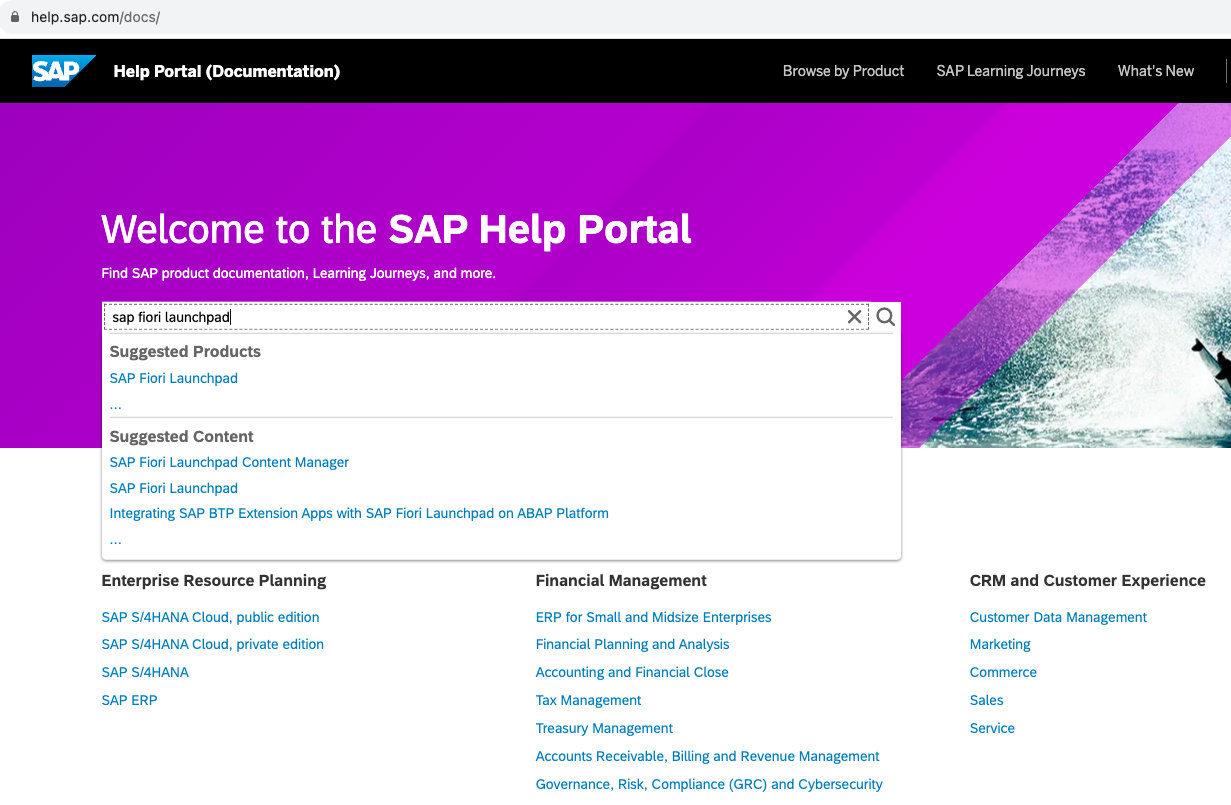This screenshot has height=805, width=1231.
Task: Click the Suggested Products label
Action: 185,351
